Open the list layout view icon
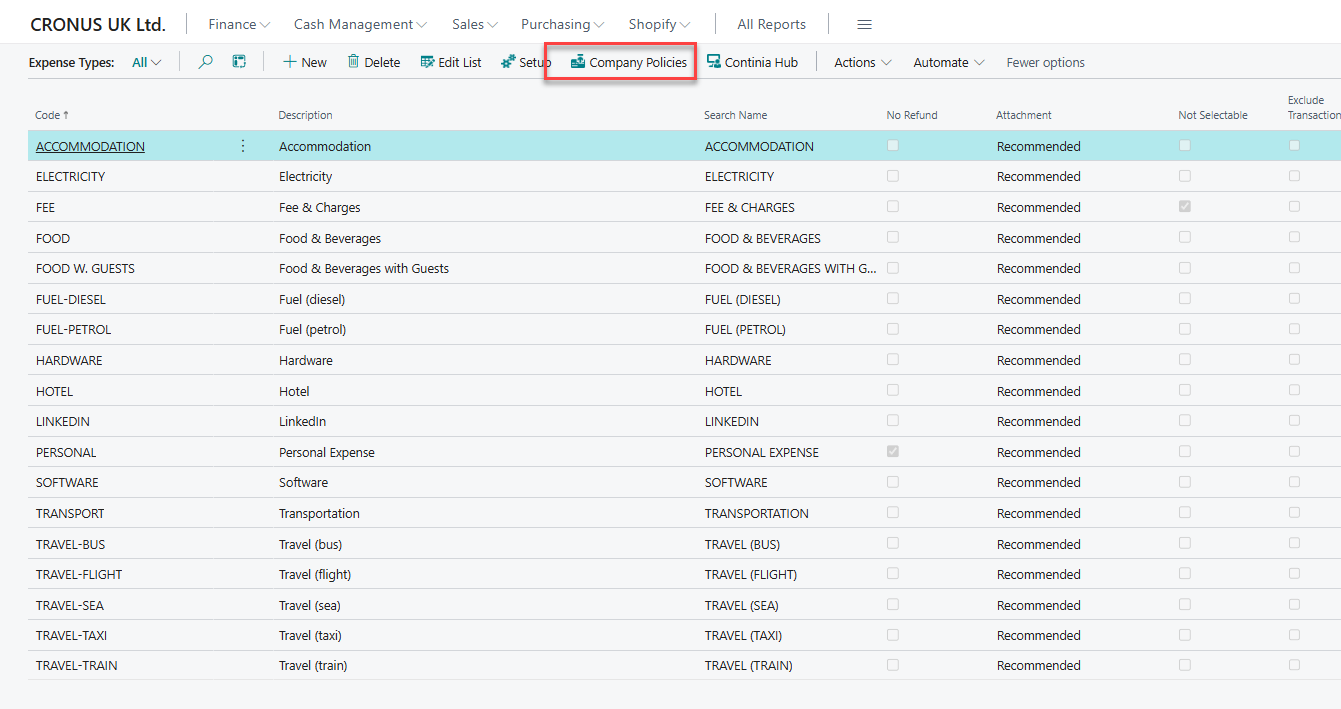 (239, 62)
